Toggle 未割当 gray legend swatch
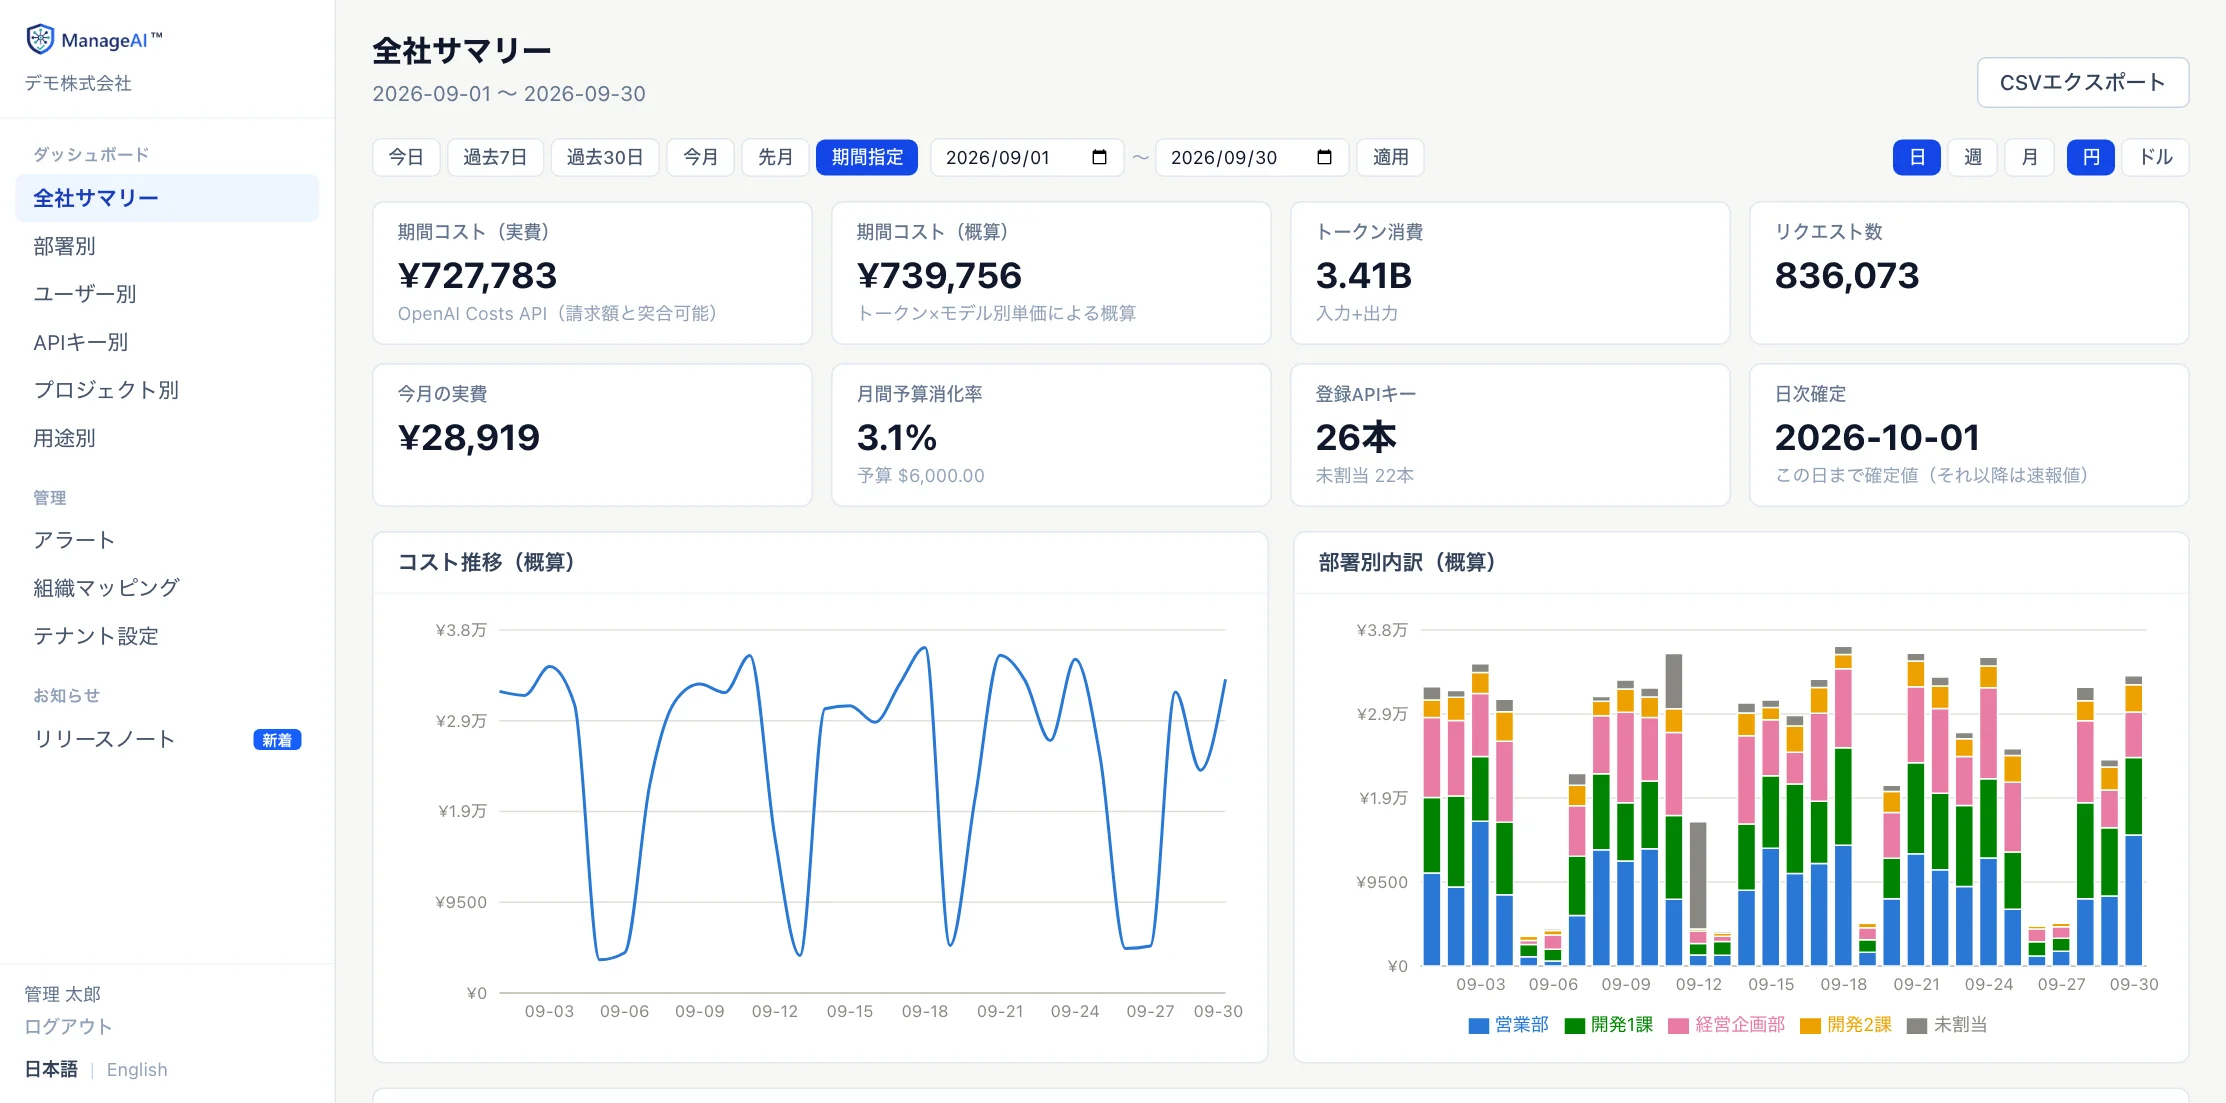The width and height of the screenshot is (2226, 1103). click(1917, 1025)
